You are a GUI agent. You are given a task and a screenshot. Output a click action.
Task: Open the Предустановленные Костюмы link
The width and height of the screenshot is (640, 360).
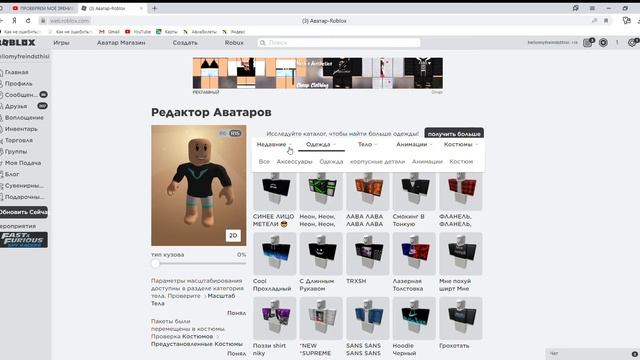click(x=197, y=344)
